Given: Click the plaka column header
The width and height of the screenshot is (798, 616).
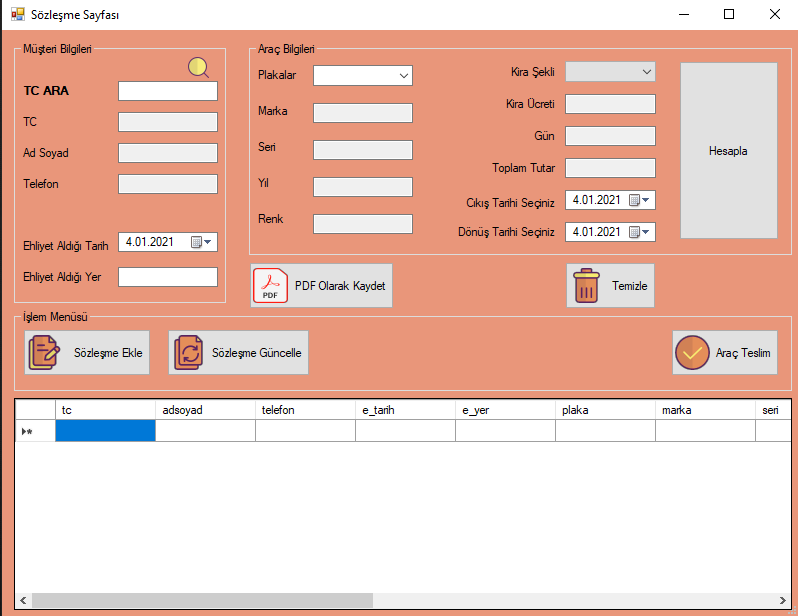Looking at the screenshot, I should [x=605, y=410].
